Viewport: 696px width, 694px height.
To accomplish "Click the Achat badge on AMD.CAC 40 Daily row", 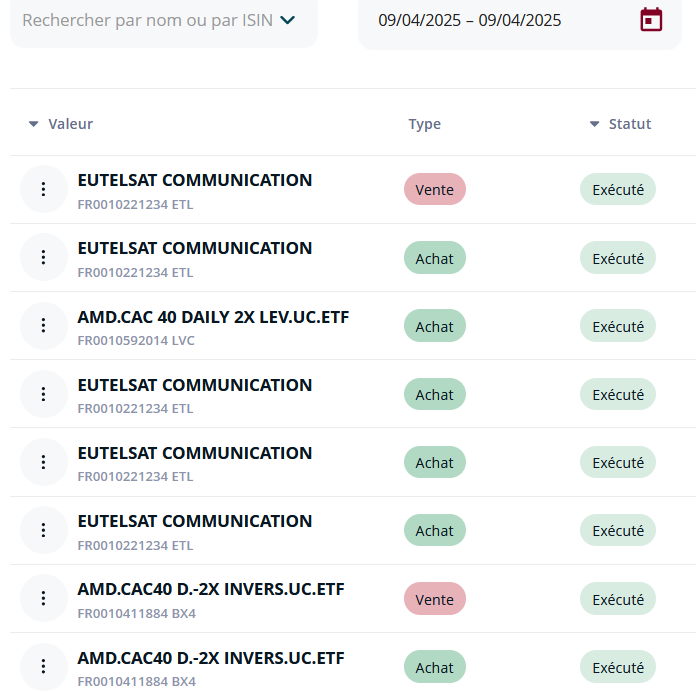I will (x=435, y=326).
